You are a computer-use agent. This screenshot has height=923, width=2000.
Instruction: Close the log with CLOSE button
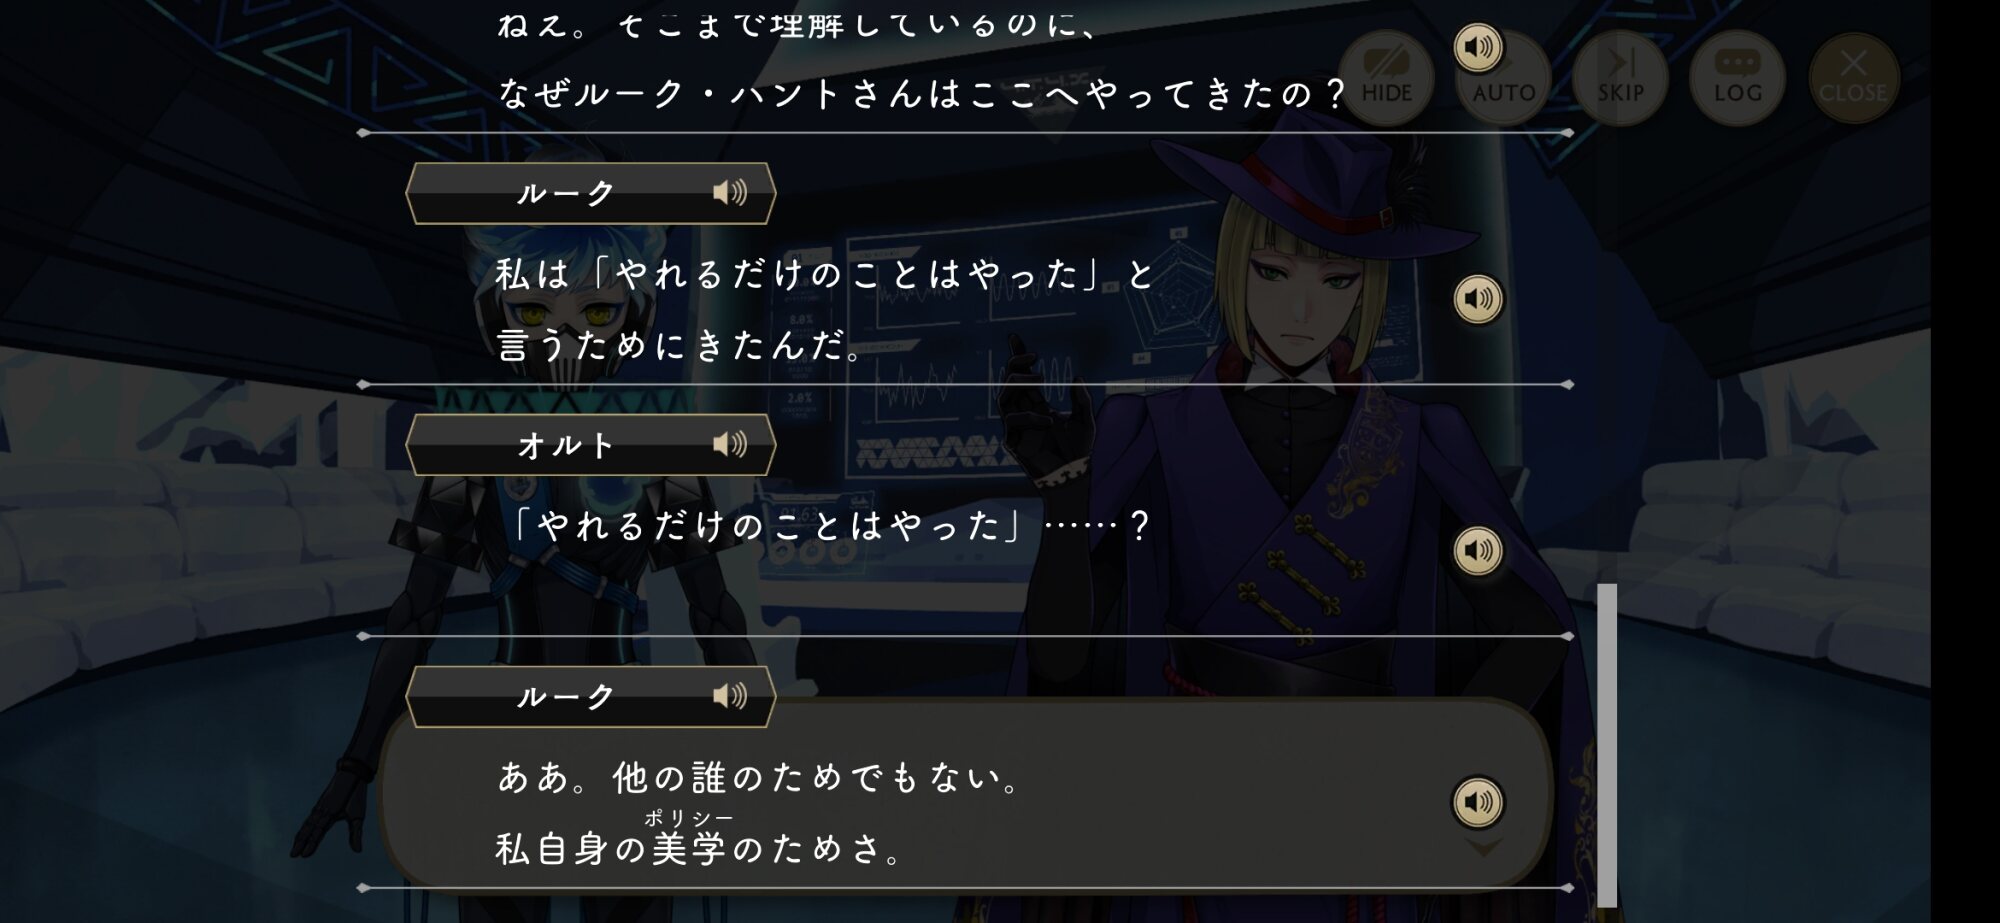tap(1853, 78)
